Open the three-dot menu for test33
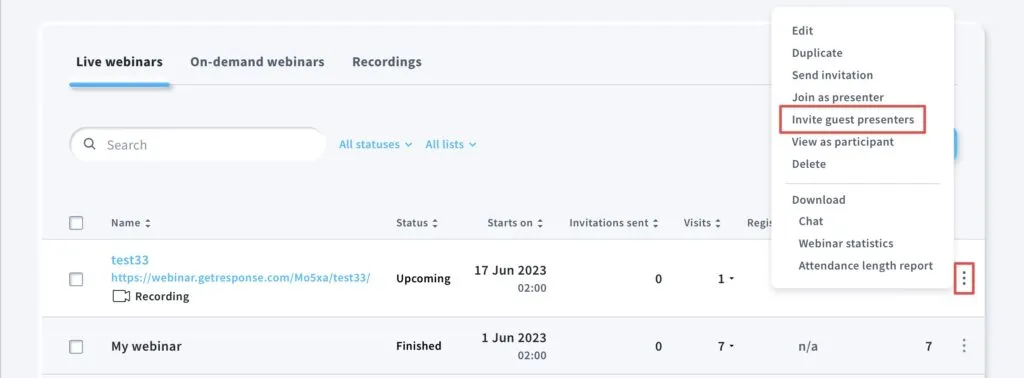Image resolution: width=1024 pixels, height=378 pixels. (964, 279)
